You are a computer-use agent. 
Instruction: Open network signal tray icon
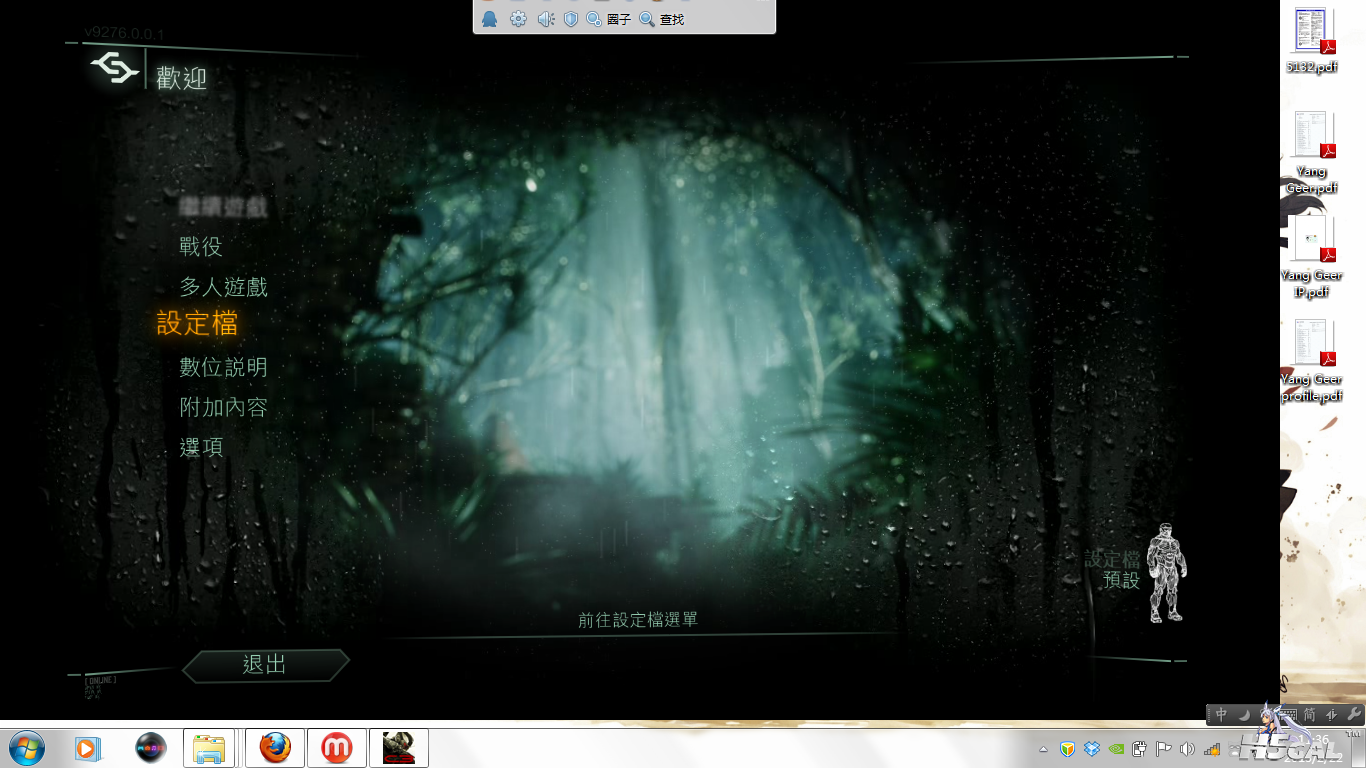1212,749
